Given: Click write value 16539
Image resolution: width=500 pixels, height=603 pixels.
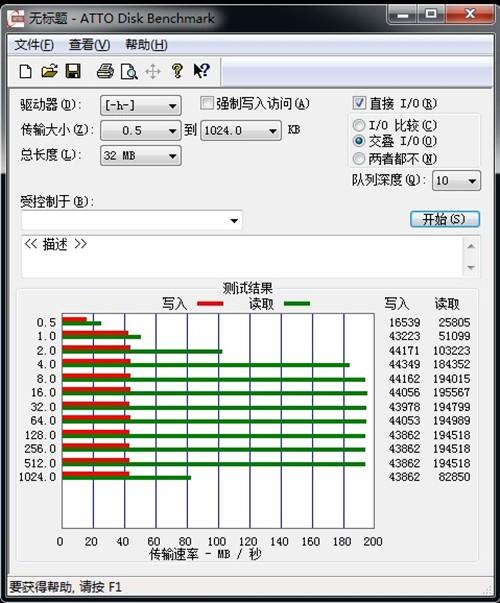Looking at the screenshot, I should coord(404,322).
